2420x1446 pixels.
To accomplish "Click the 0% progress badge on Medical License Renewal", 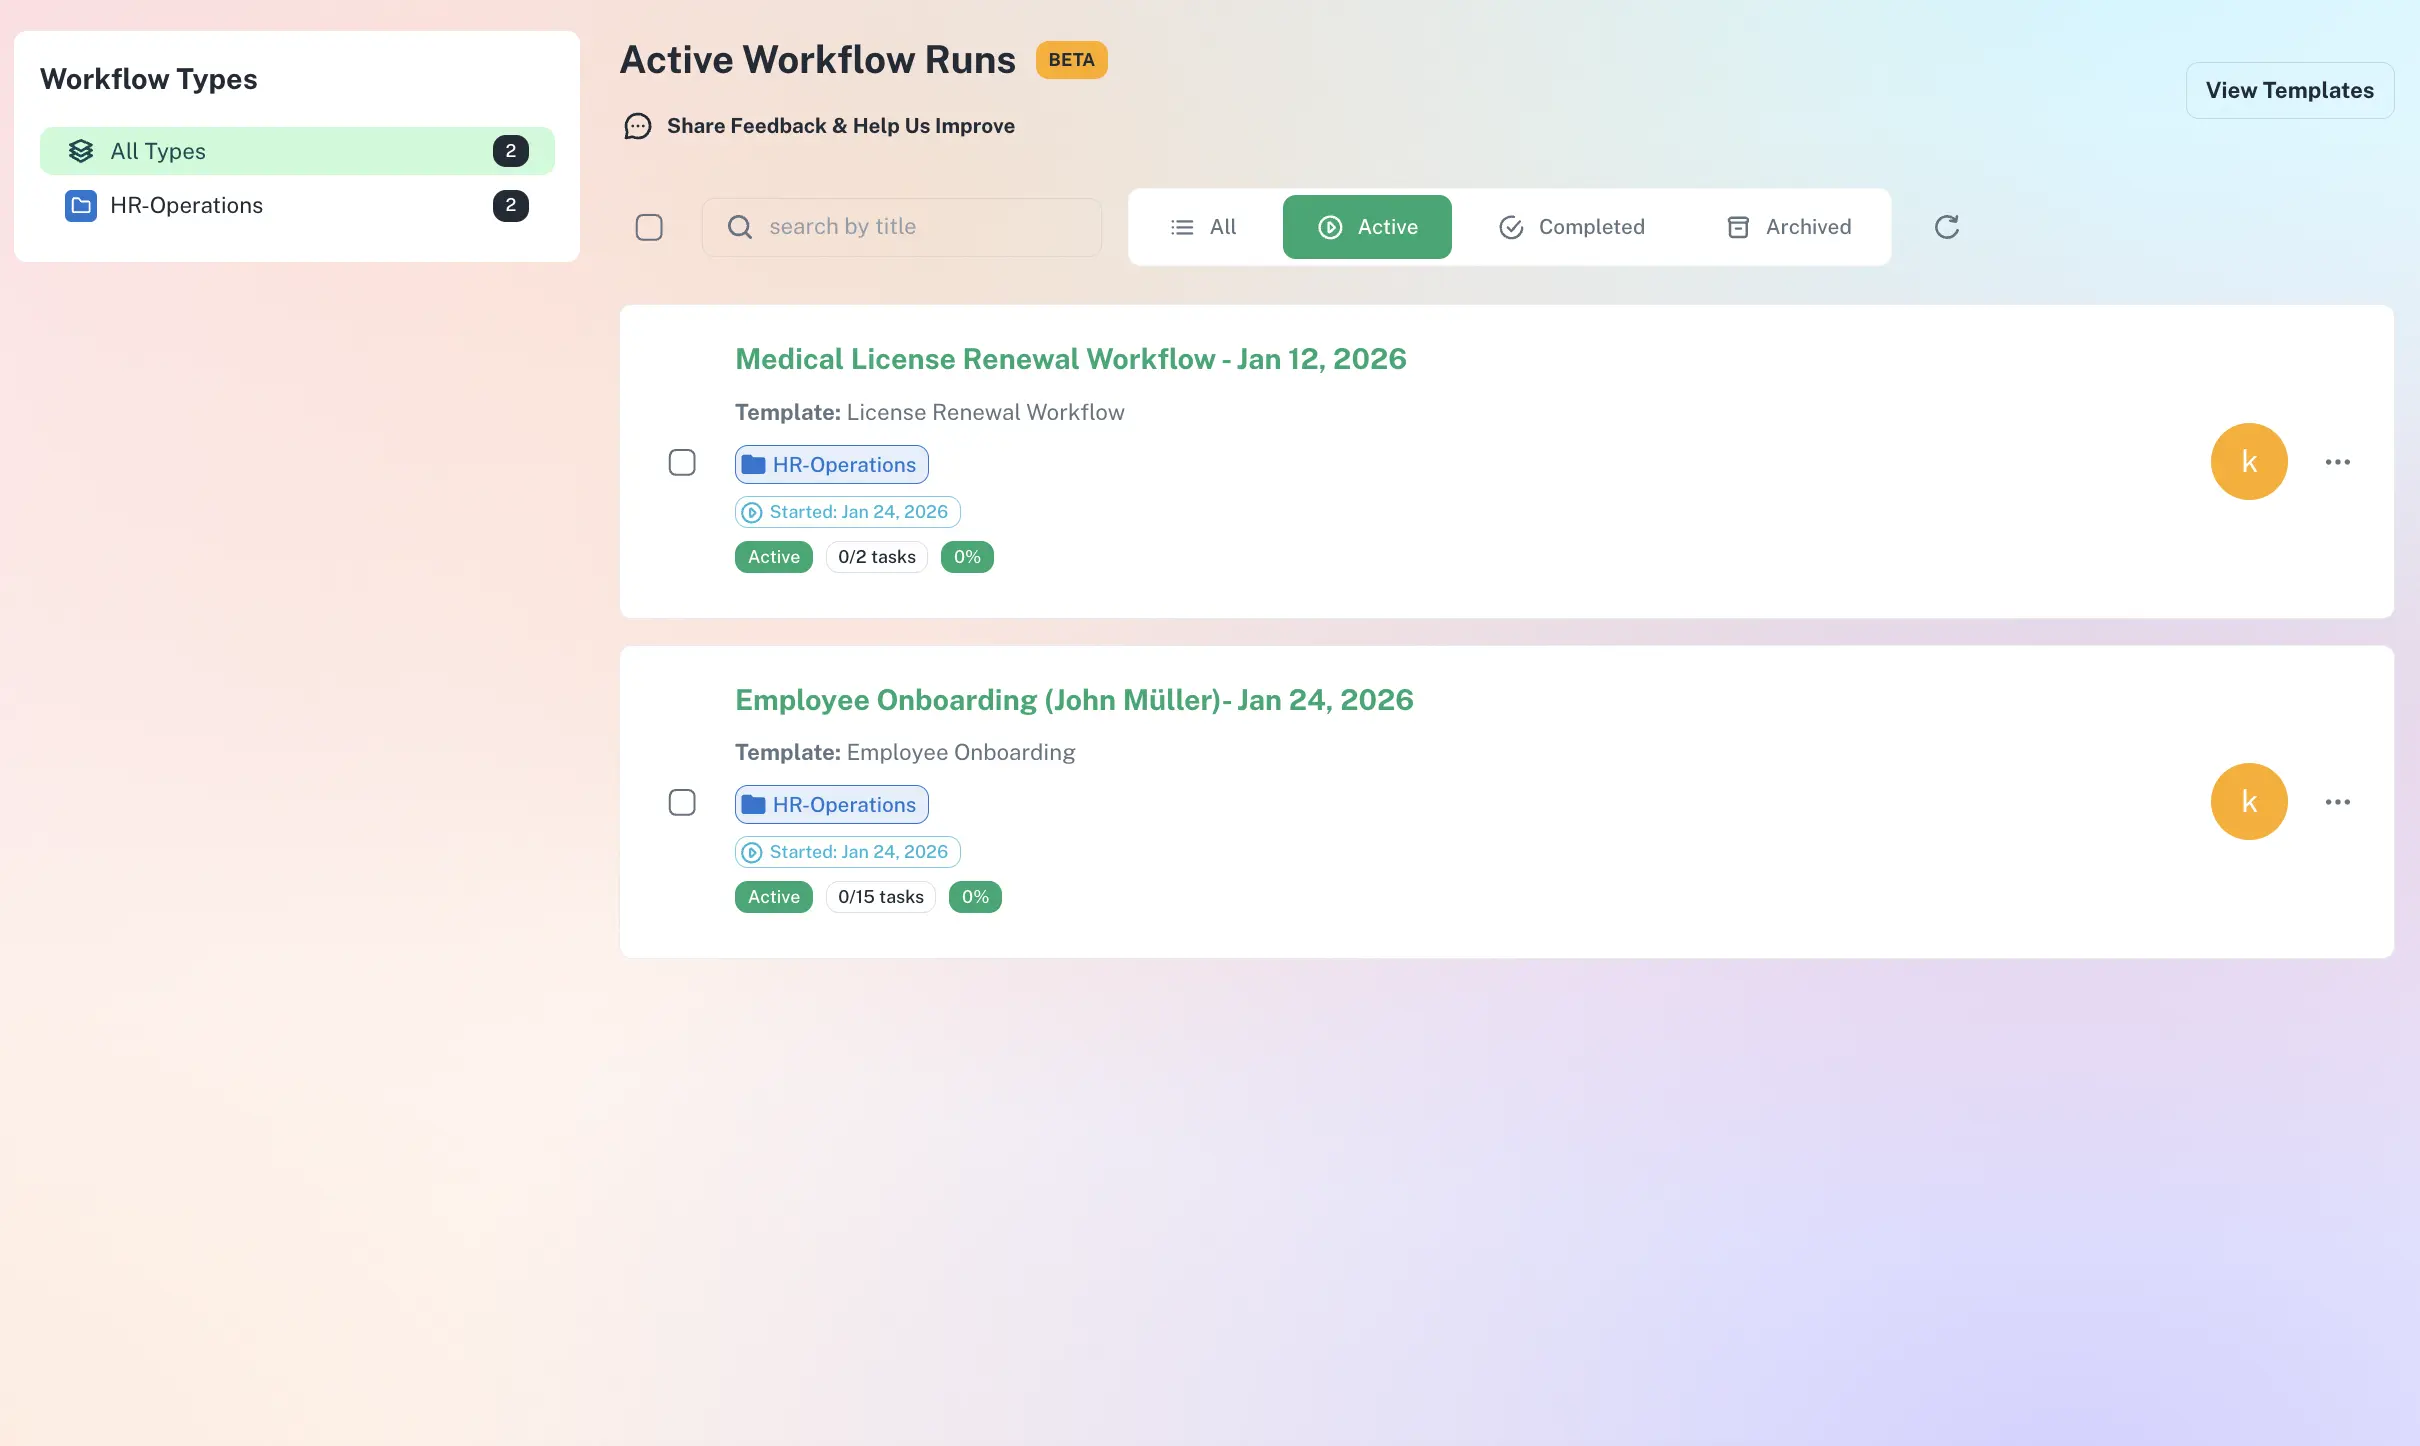I will (x=967, y=557).
